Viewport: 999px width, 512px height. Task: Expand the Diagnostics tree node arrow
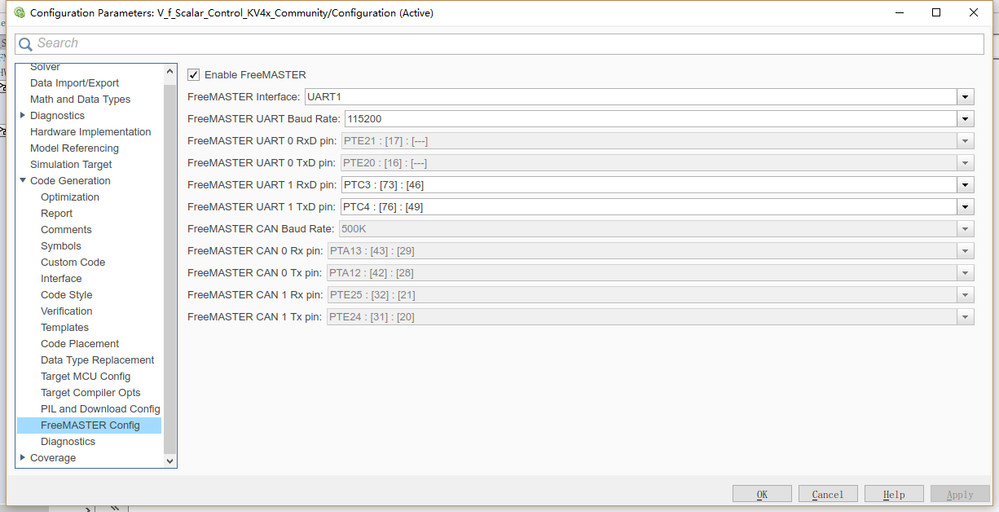23,115
